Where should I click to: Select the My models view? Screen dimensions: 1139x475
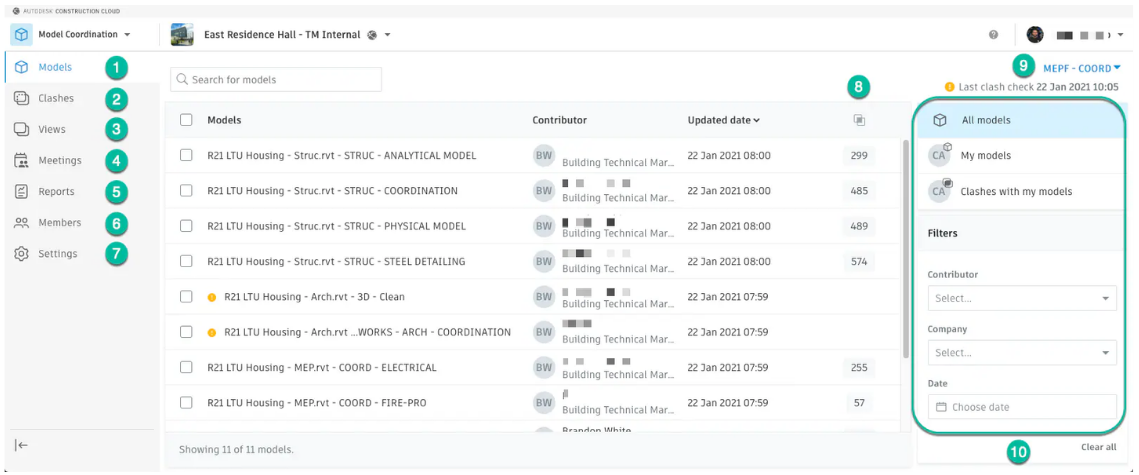click(x=1022, y=155)
